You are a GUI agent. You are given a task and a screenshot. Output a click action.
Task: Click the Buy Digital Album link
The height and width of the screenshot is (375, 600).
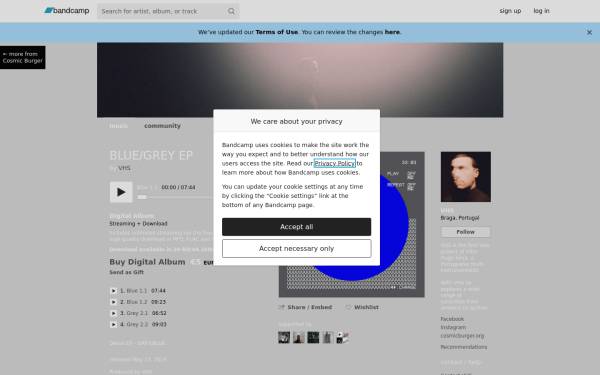147,262
